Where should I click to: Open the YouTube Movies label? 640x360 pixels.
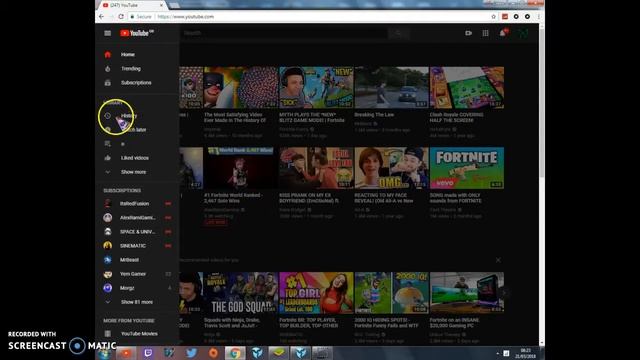(x=139, y=334)
